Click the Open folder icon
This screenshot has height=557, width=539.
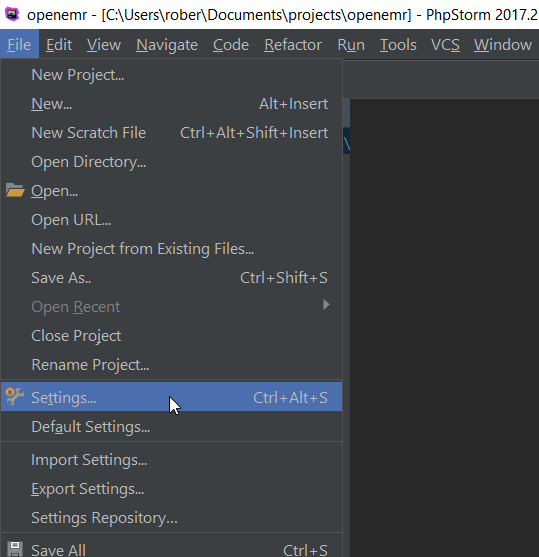click(x=15, y=190)
